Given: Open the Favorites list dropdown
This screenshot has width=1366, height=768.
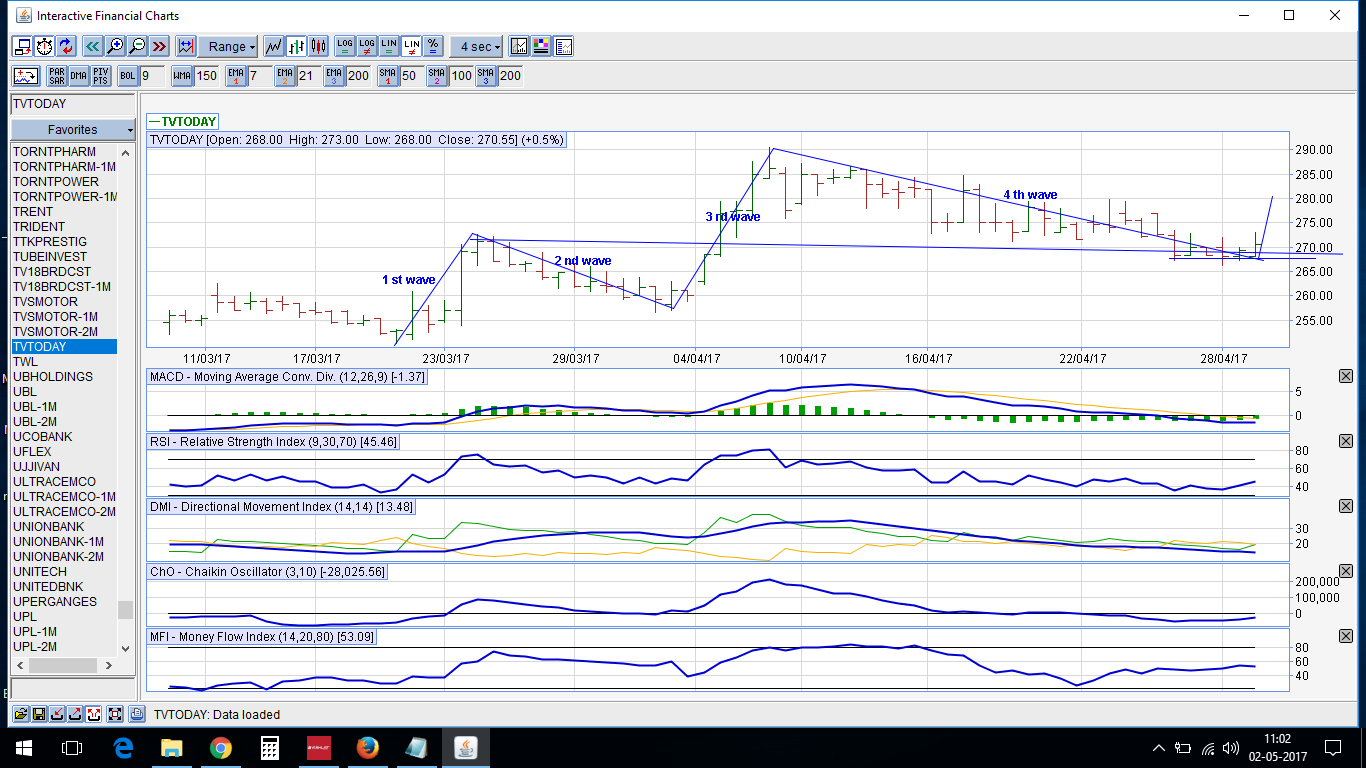Looking at the screenshot, I should pyautogui.click(x=72, y=130).
